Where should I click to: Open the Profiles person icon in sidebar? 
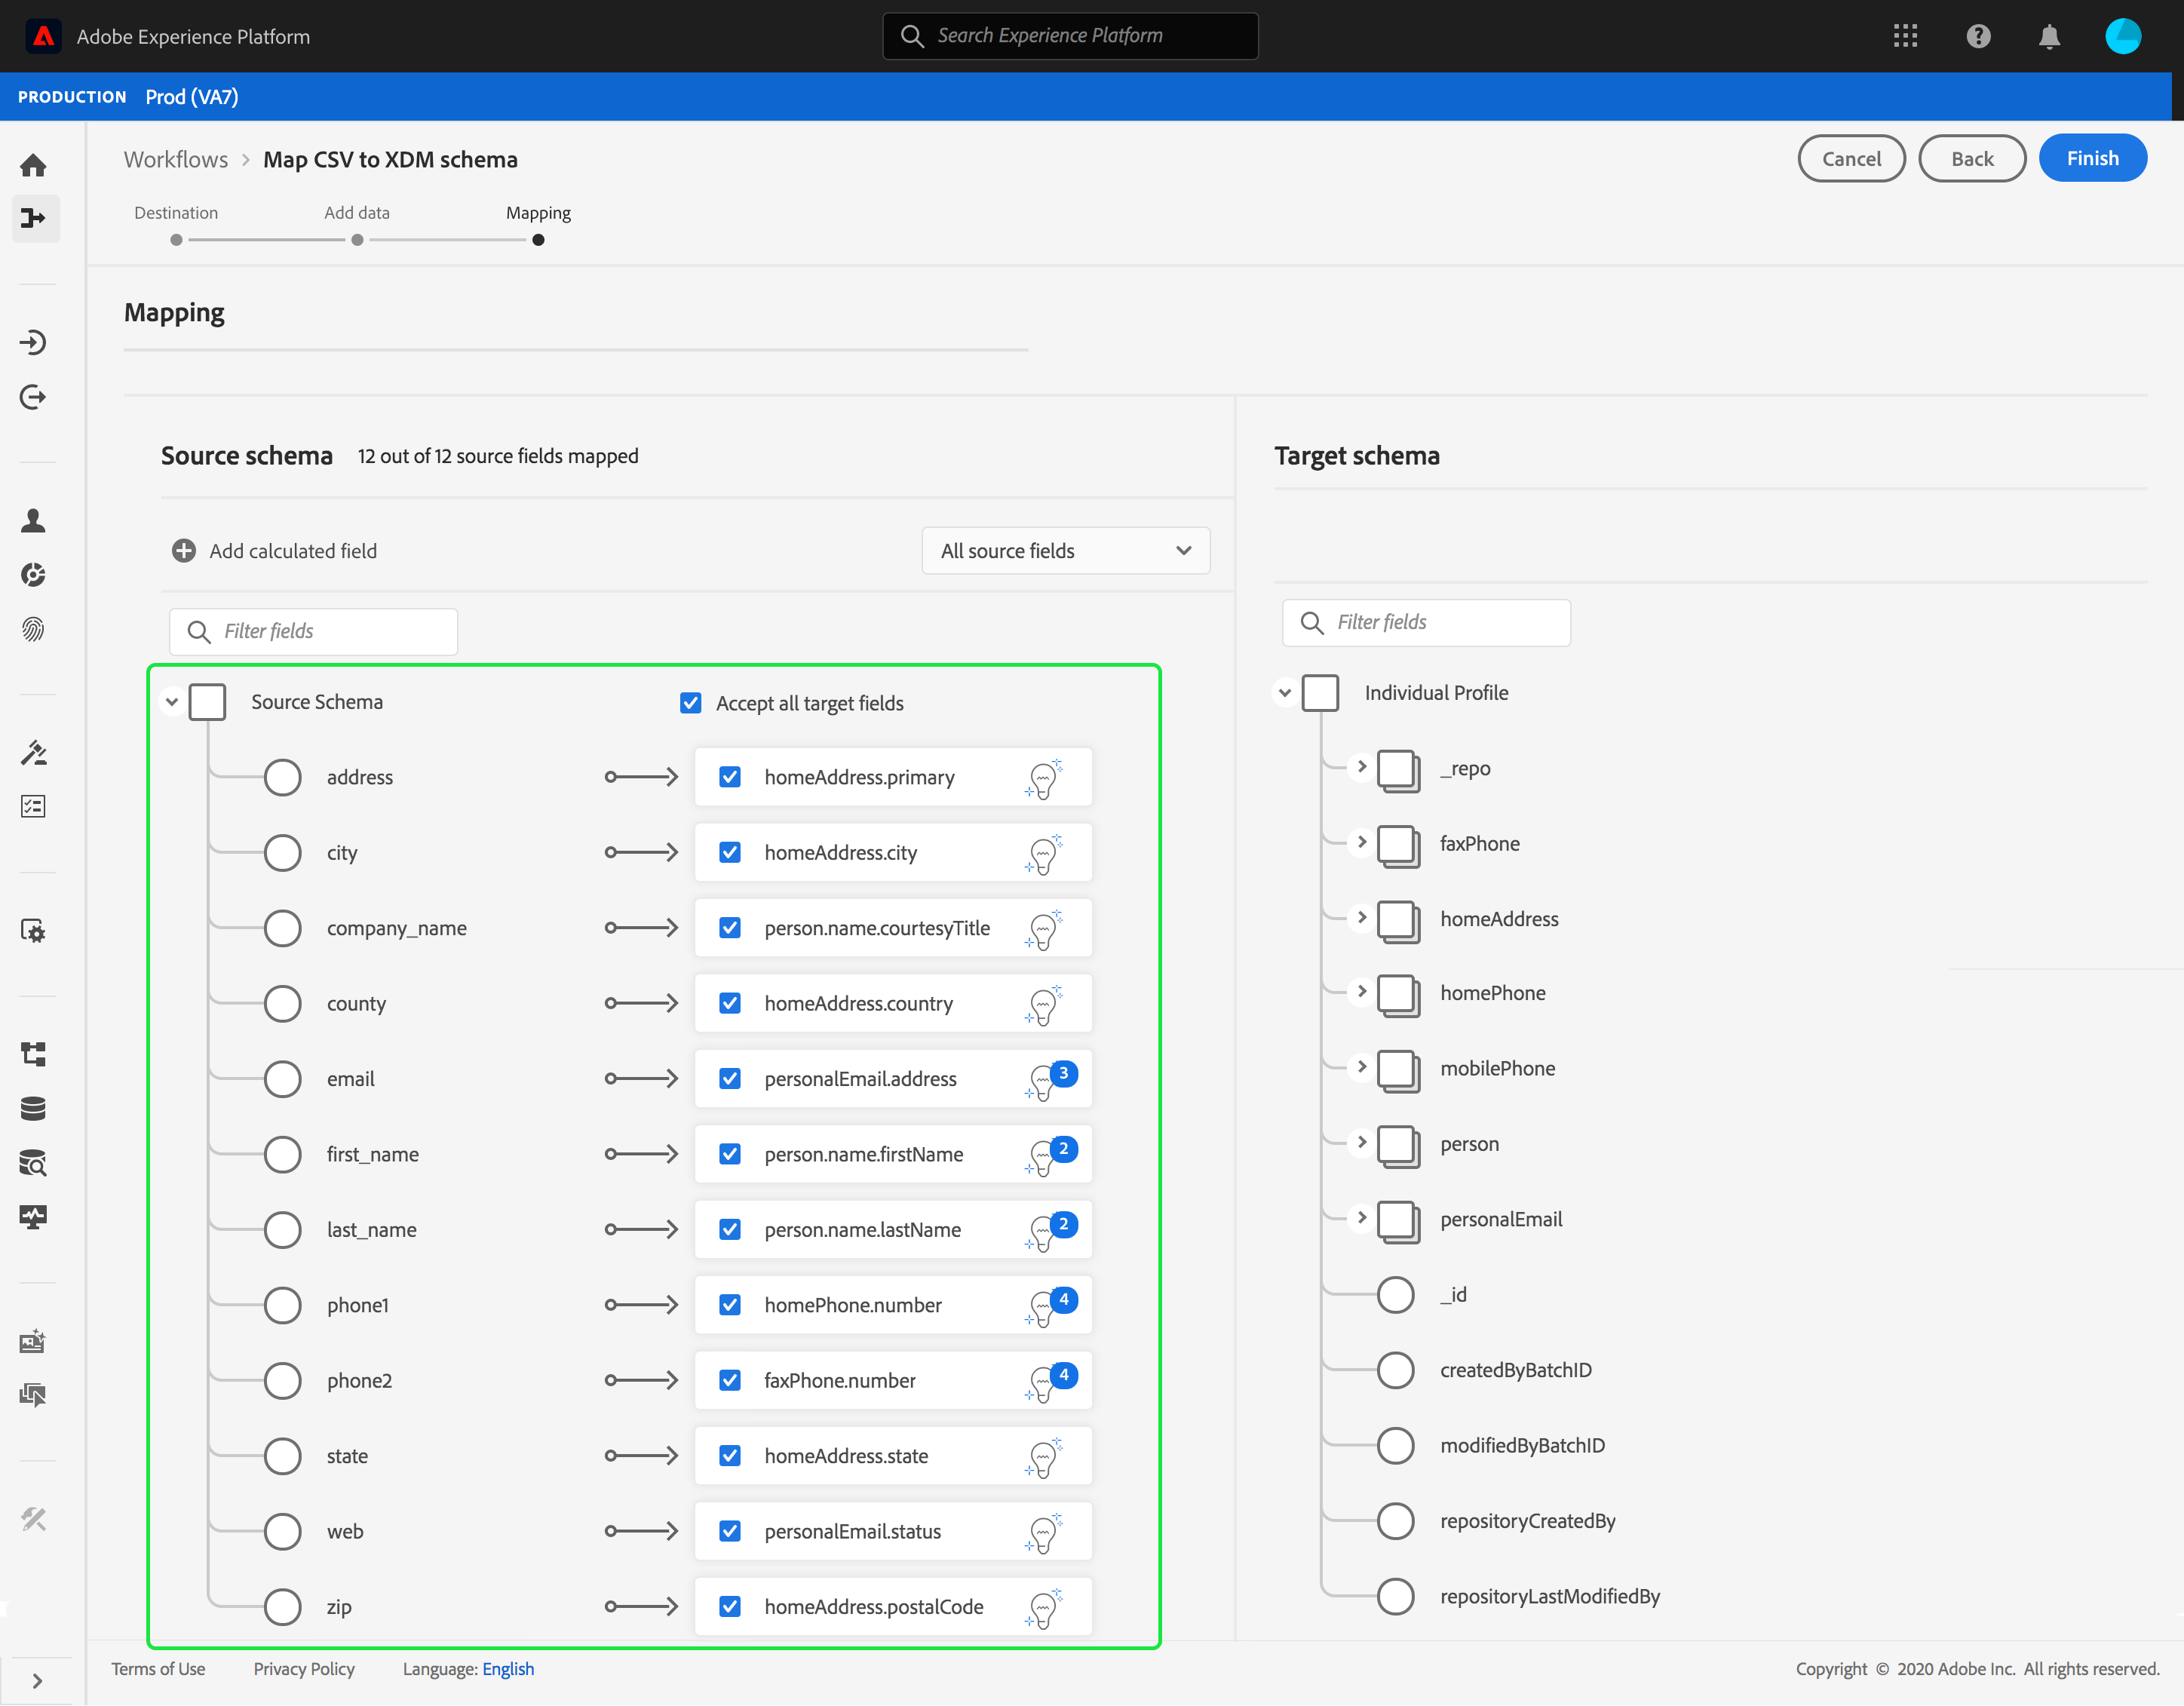click(x=33, y=521)
